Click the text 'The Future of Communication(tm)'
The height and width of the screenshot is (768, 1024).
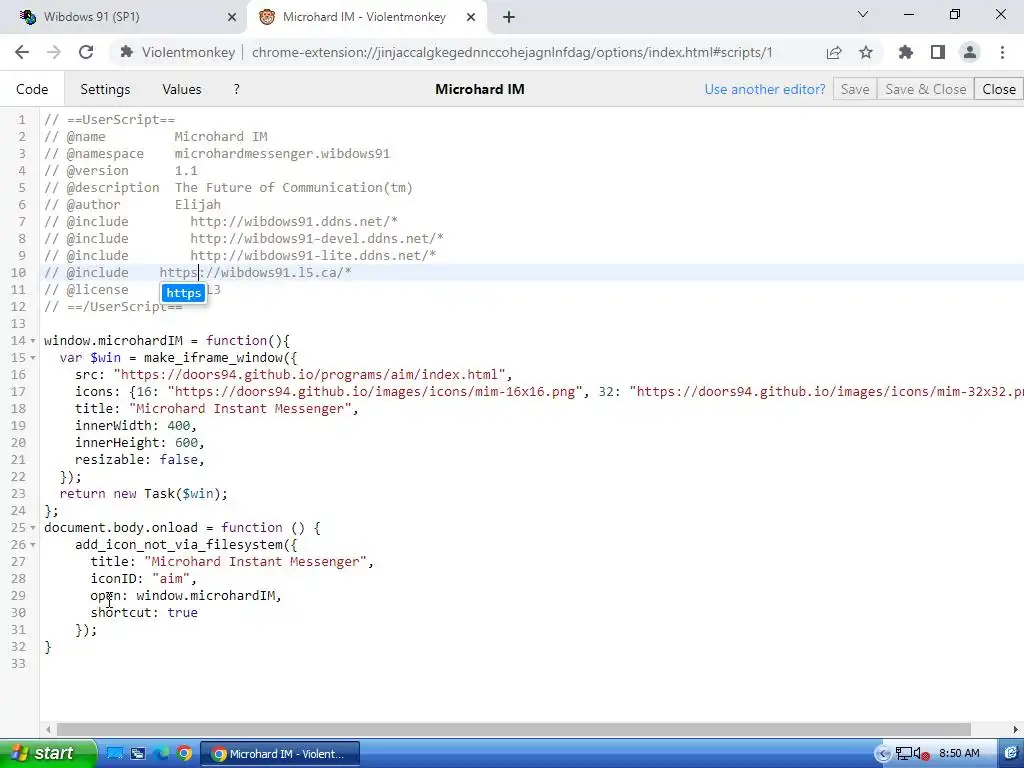(294, 187)
